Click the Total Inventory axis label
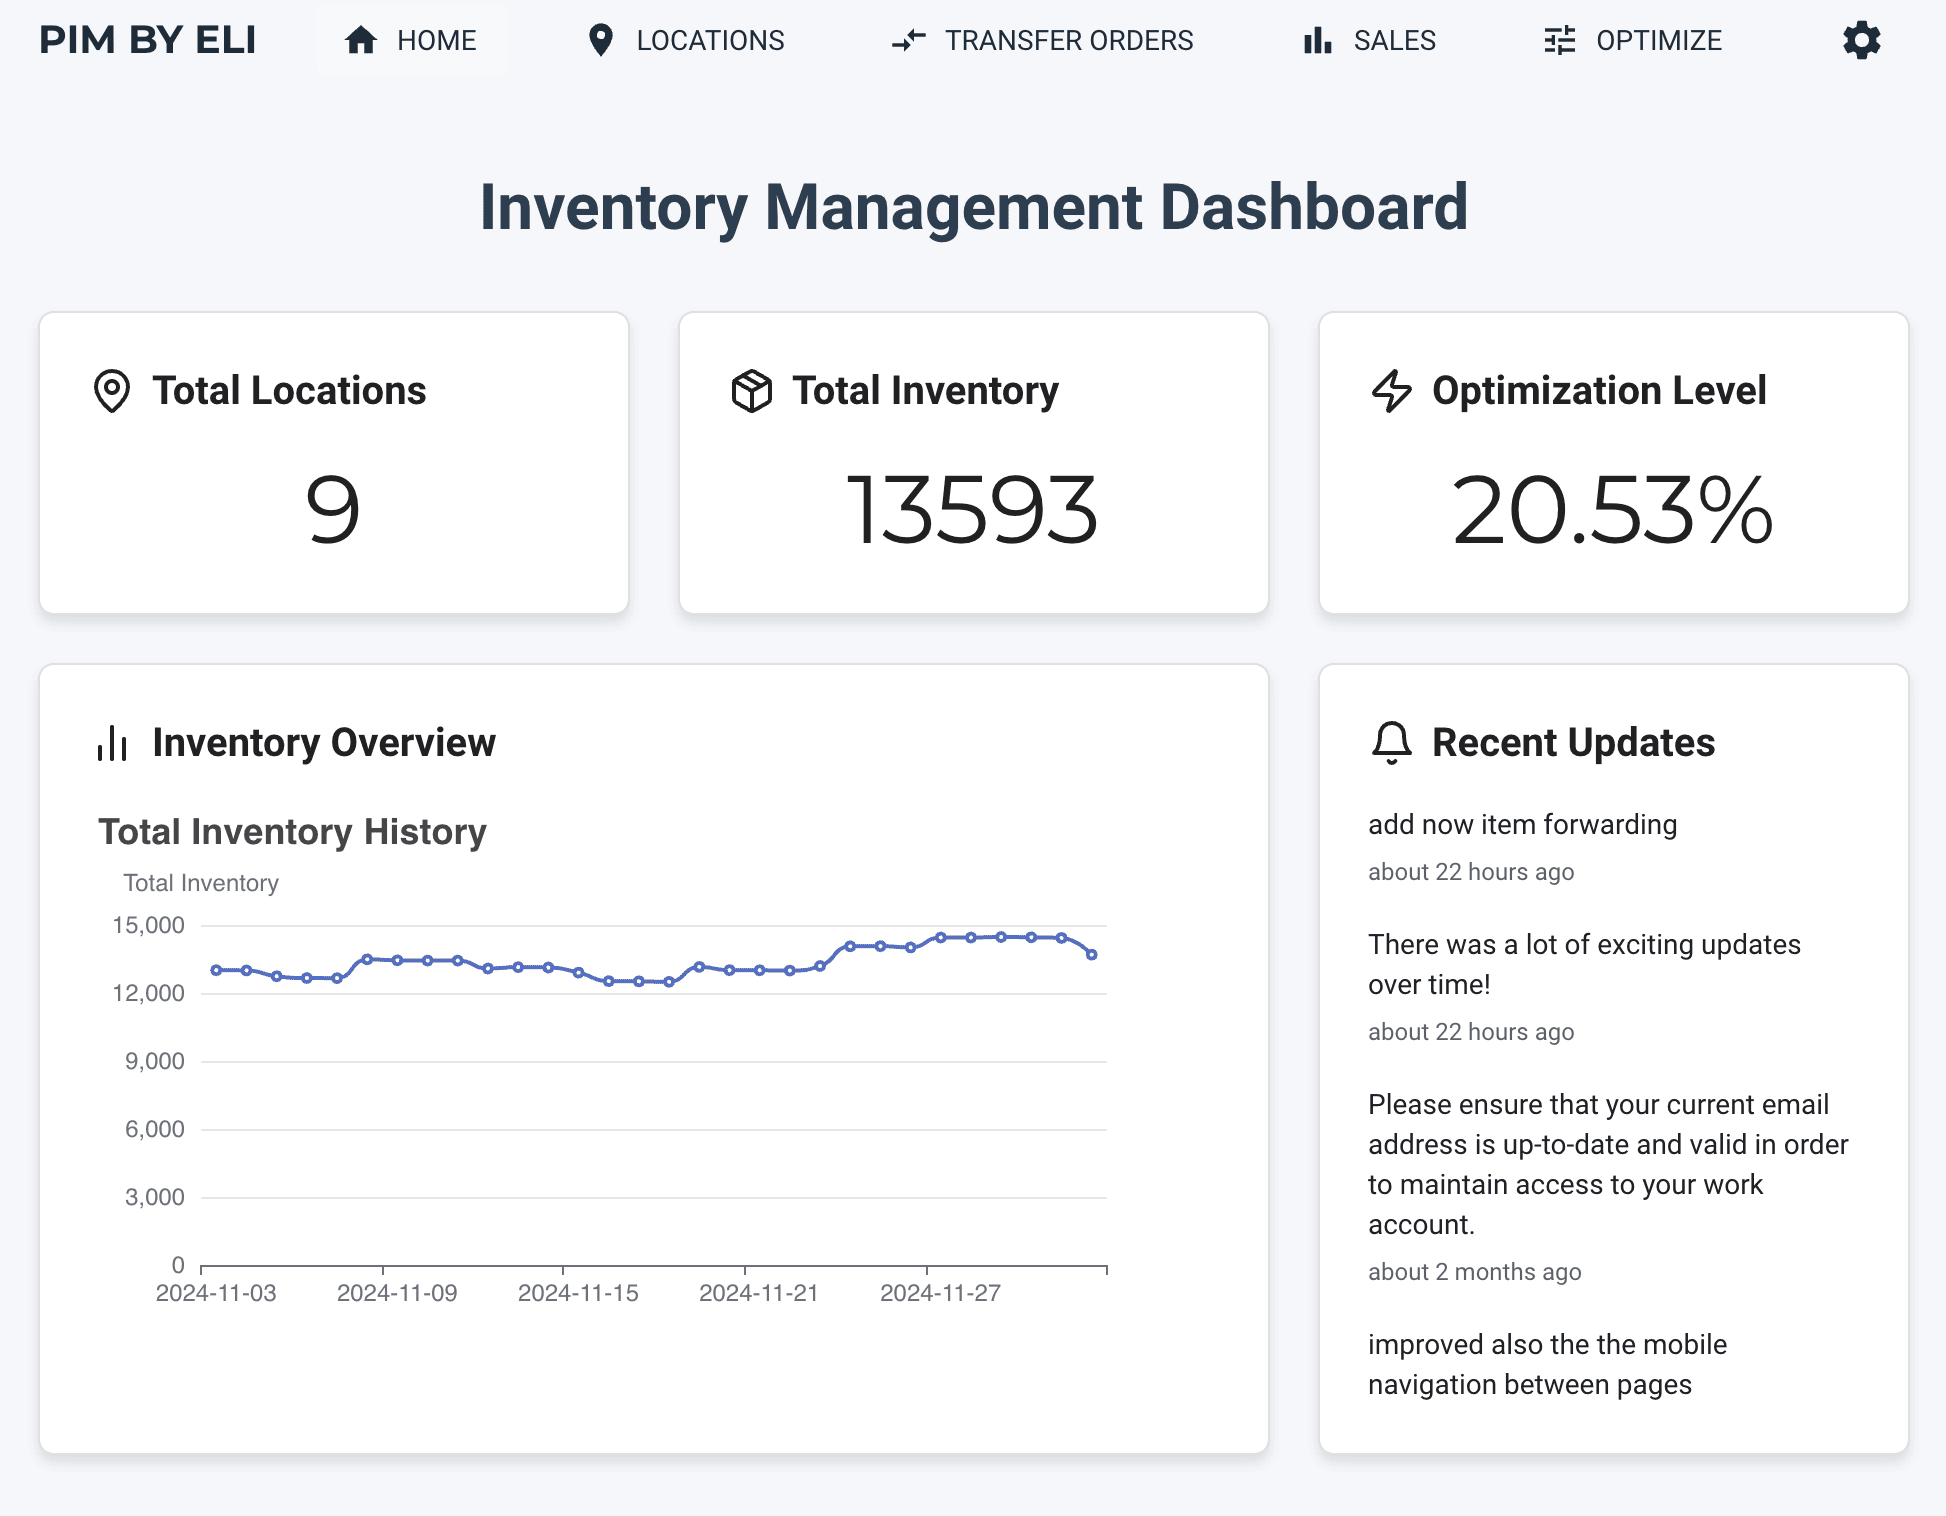This screenshot has height=1516, width=1946. (201, 883)
